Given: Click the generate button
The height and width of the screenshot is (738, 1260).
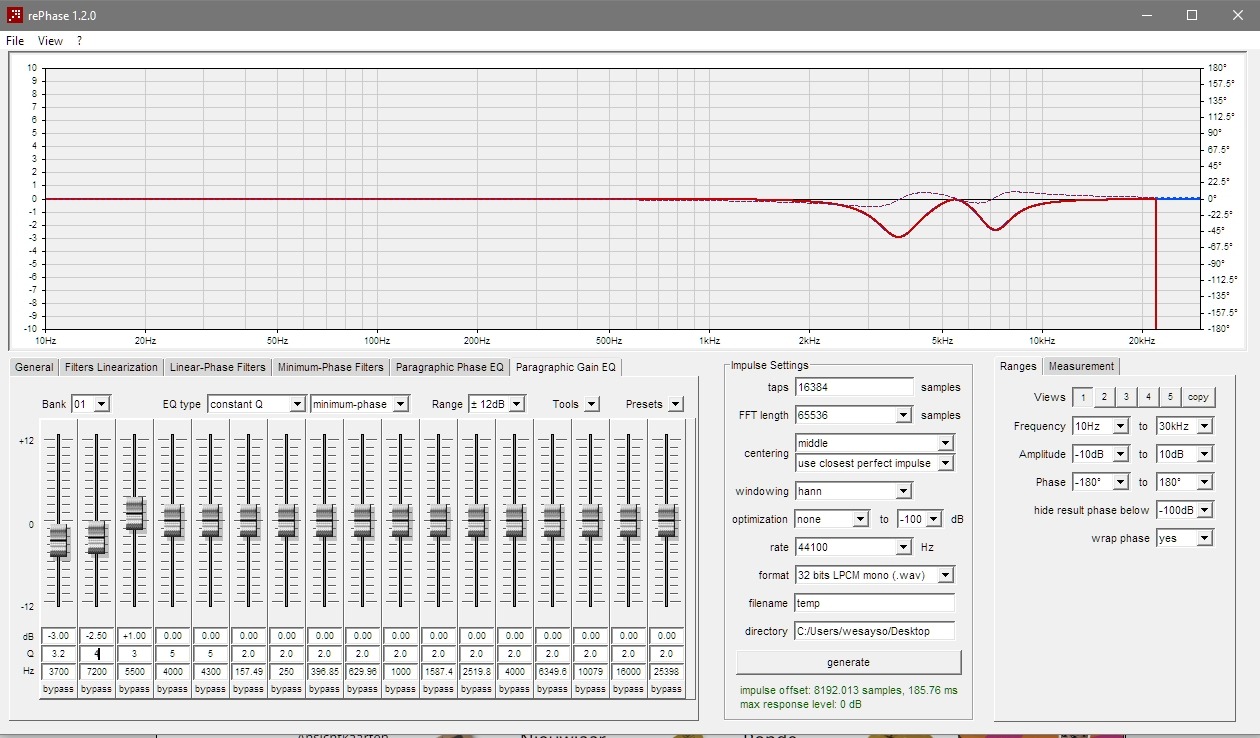Looking at the screenshot, I should click(848, 662).
